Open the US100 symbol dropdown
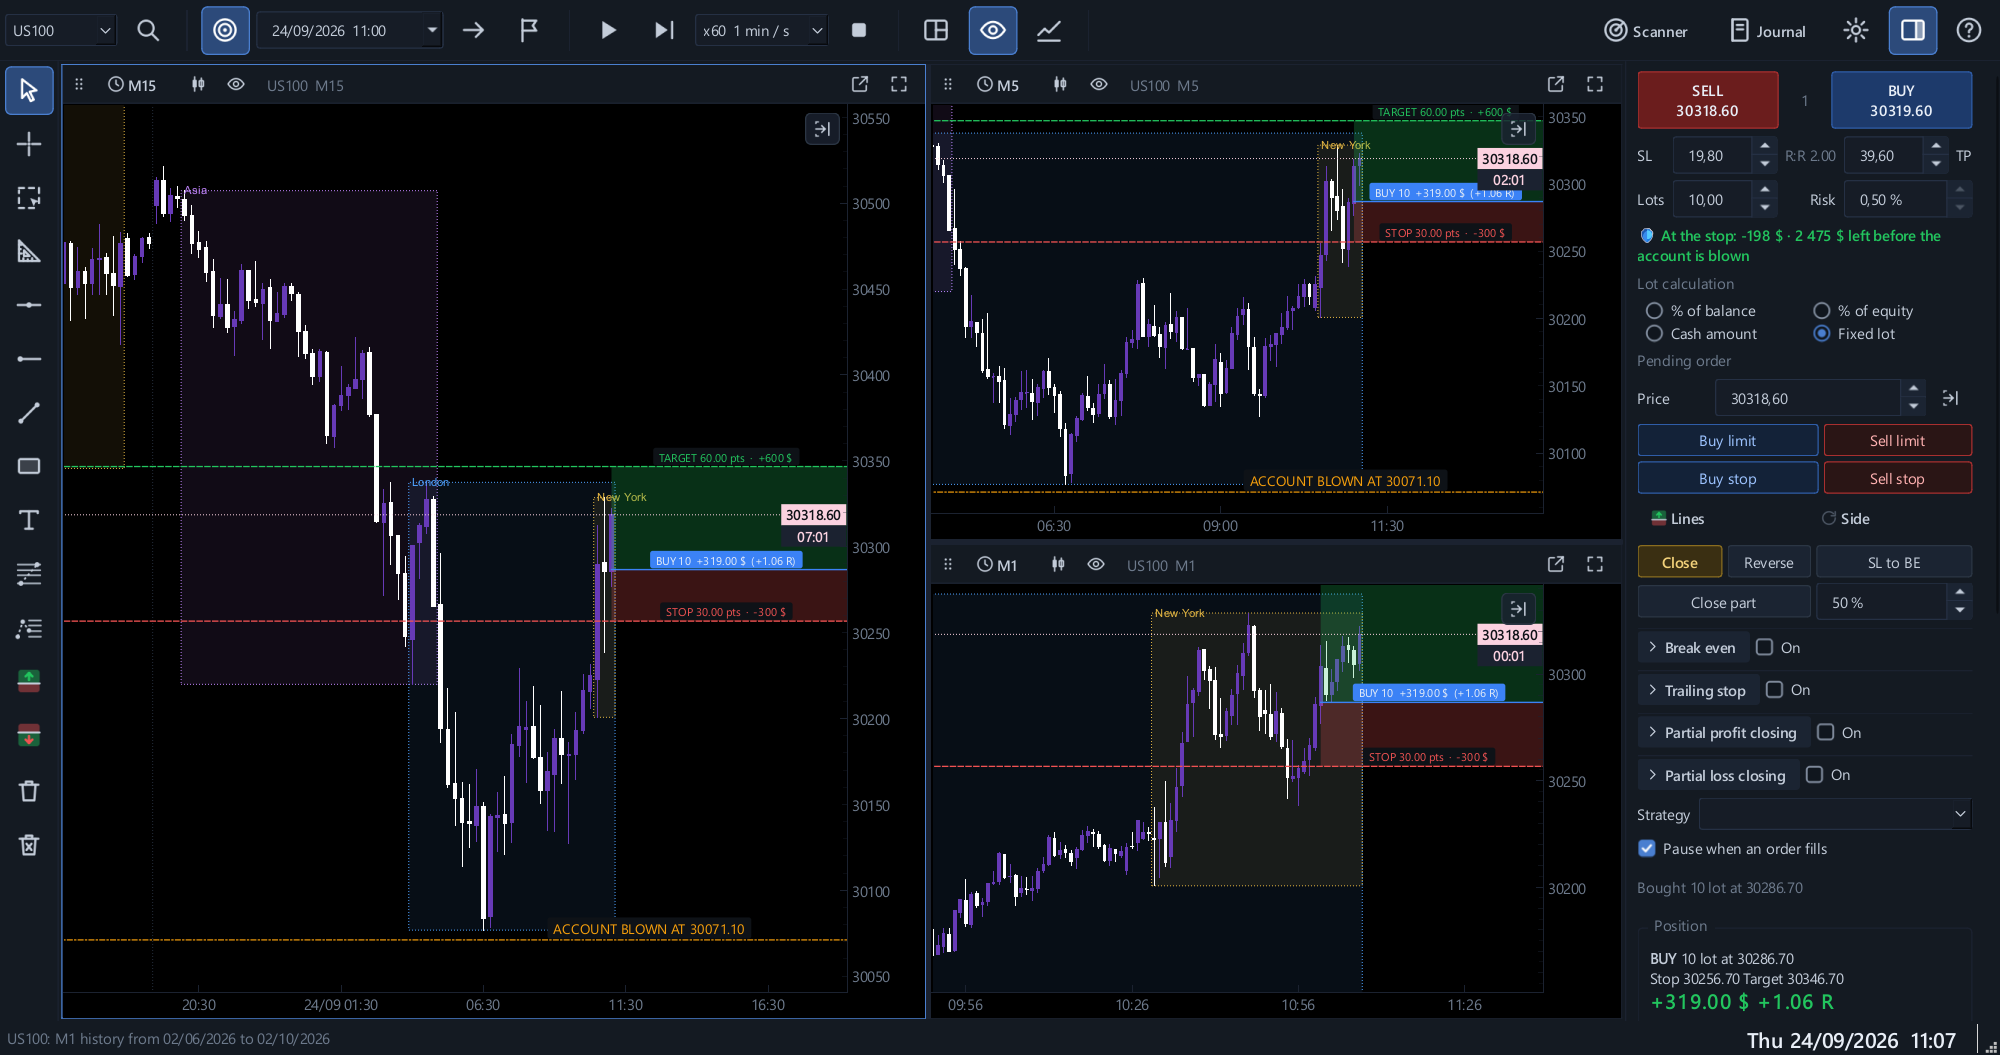The width and height of the screenshot is (2000, 1055). 61,30
